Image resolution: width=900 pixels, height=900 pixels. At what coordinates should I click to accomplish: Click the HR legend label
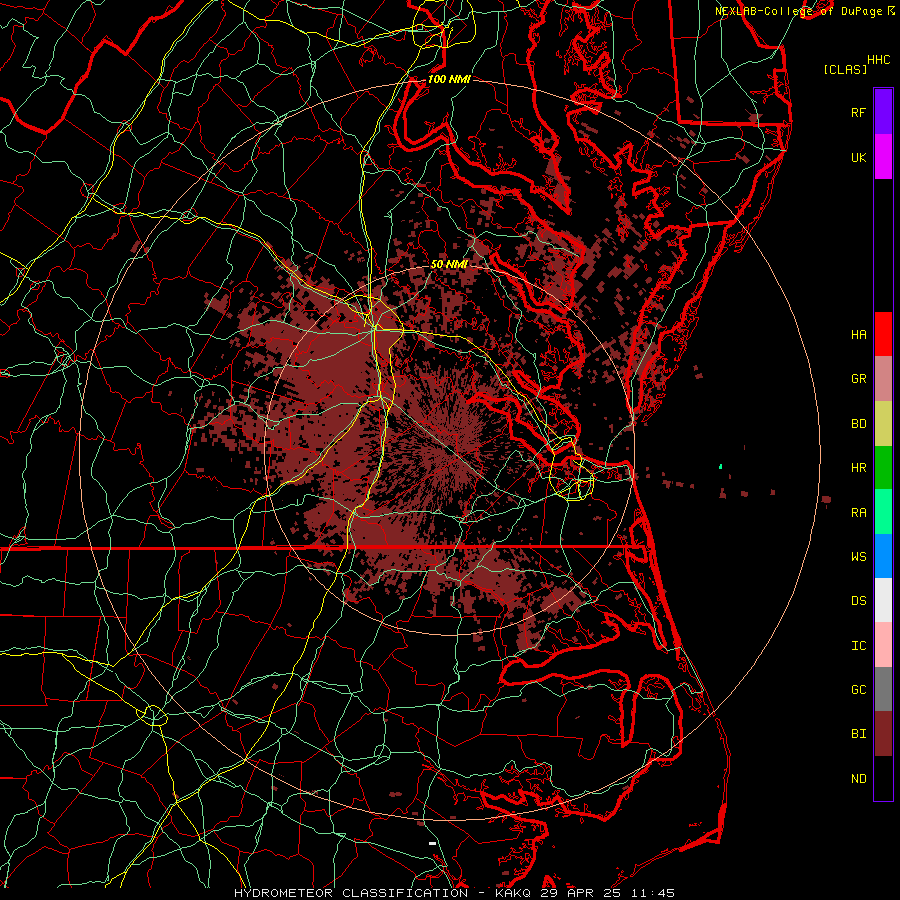click(858, 468)
